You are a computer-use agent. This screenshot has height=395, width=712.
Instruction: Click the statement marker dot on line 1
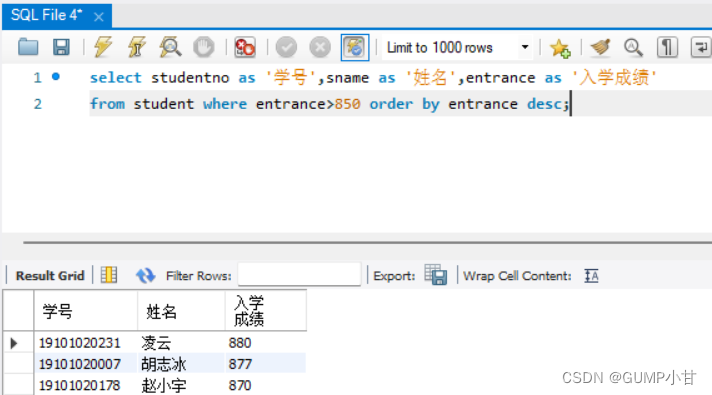56,77
